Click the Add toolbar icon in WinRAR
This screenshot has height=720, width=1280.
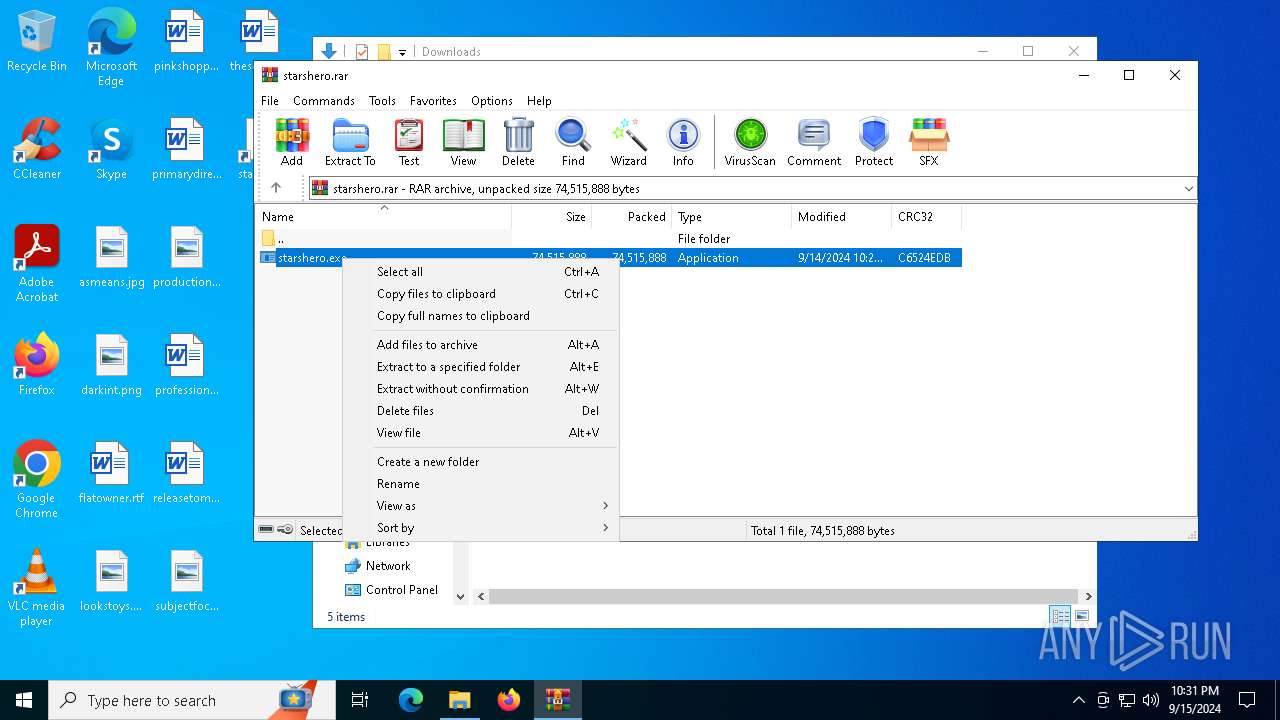[292, 142]
